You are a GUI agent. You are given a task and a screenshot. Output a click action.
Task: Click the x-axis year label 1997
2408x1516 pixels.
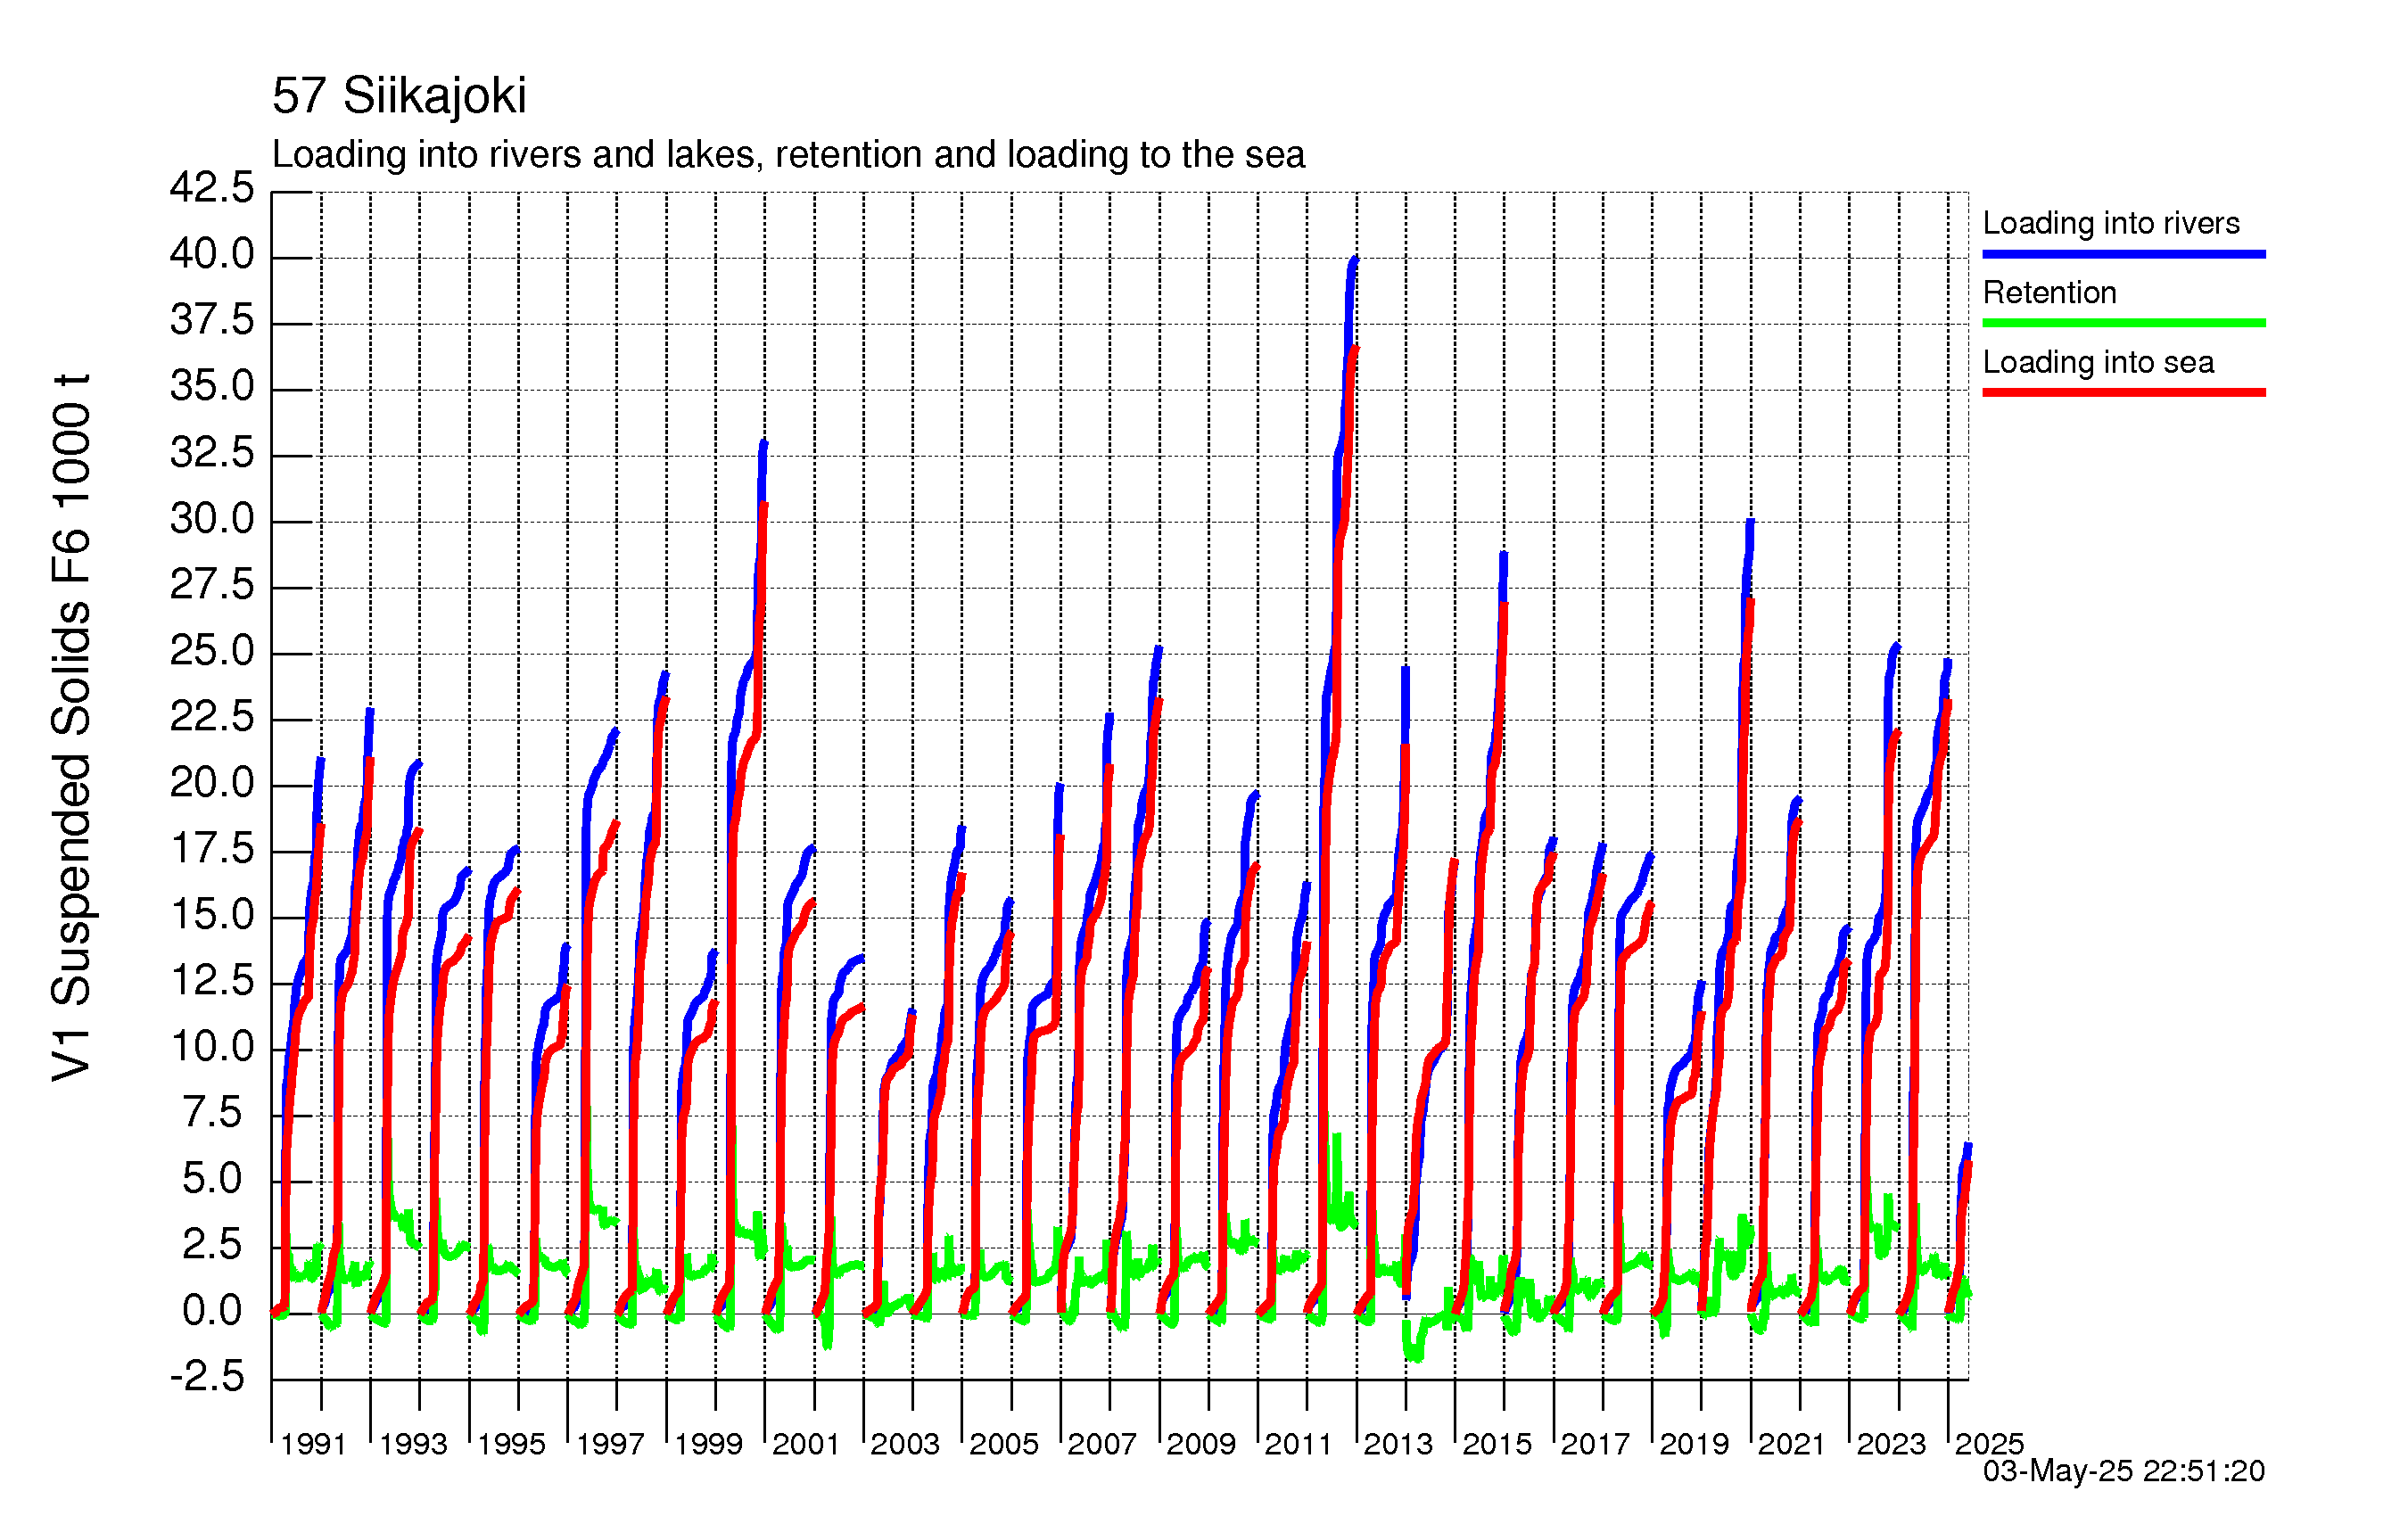tap(610, 1445)
